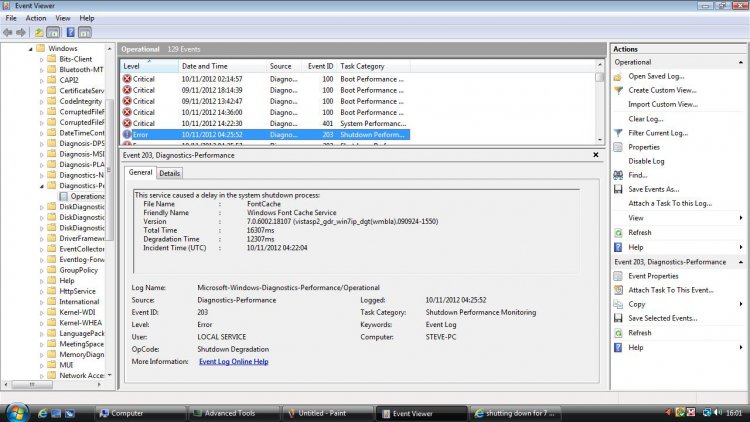Switch to Advanced Tools taskbar button
Viewport: 750px width, 422px height.
point(234,413)
